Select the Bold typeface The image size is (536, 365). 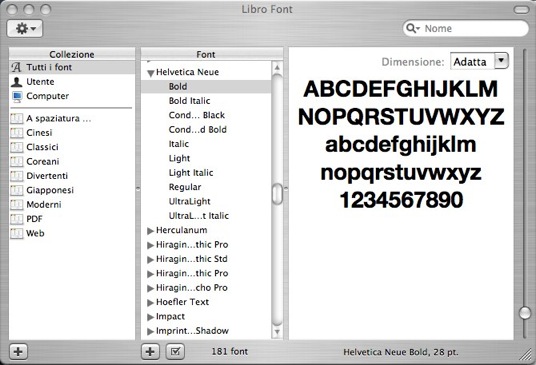coord(206,86)
